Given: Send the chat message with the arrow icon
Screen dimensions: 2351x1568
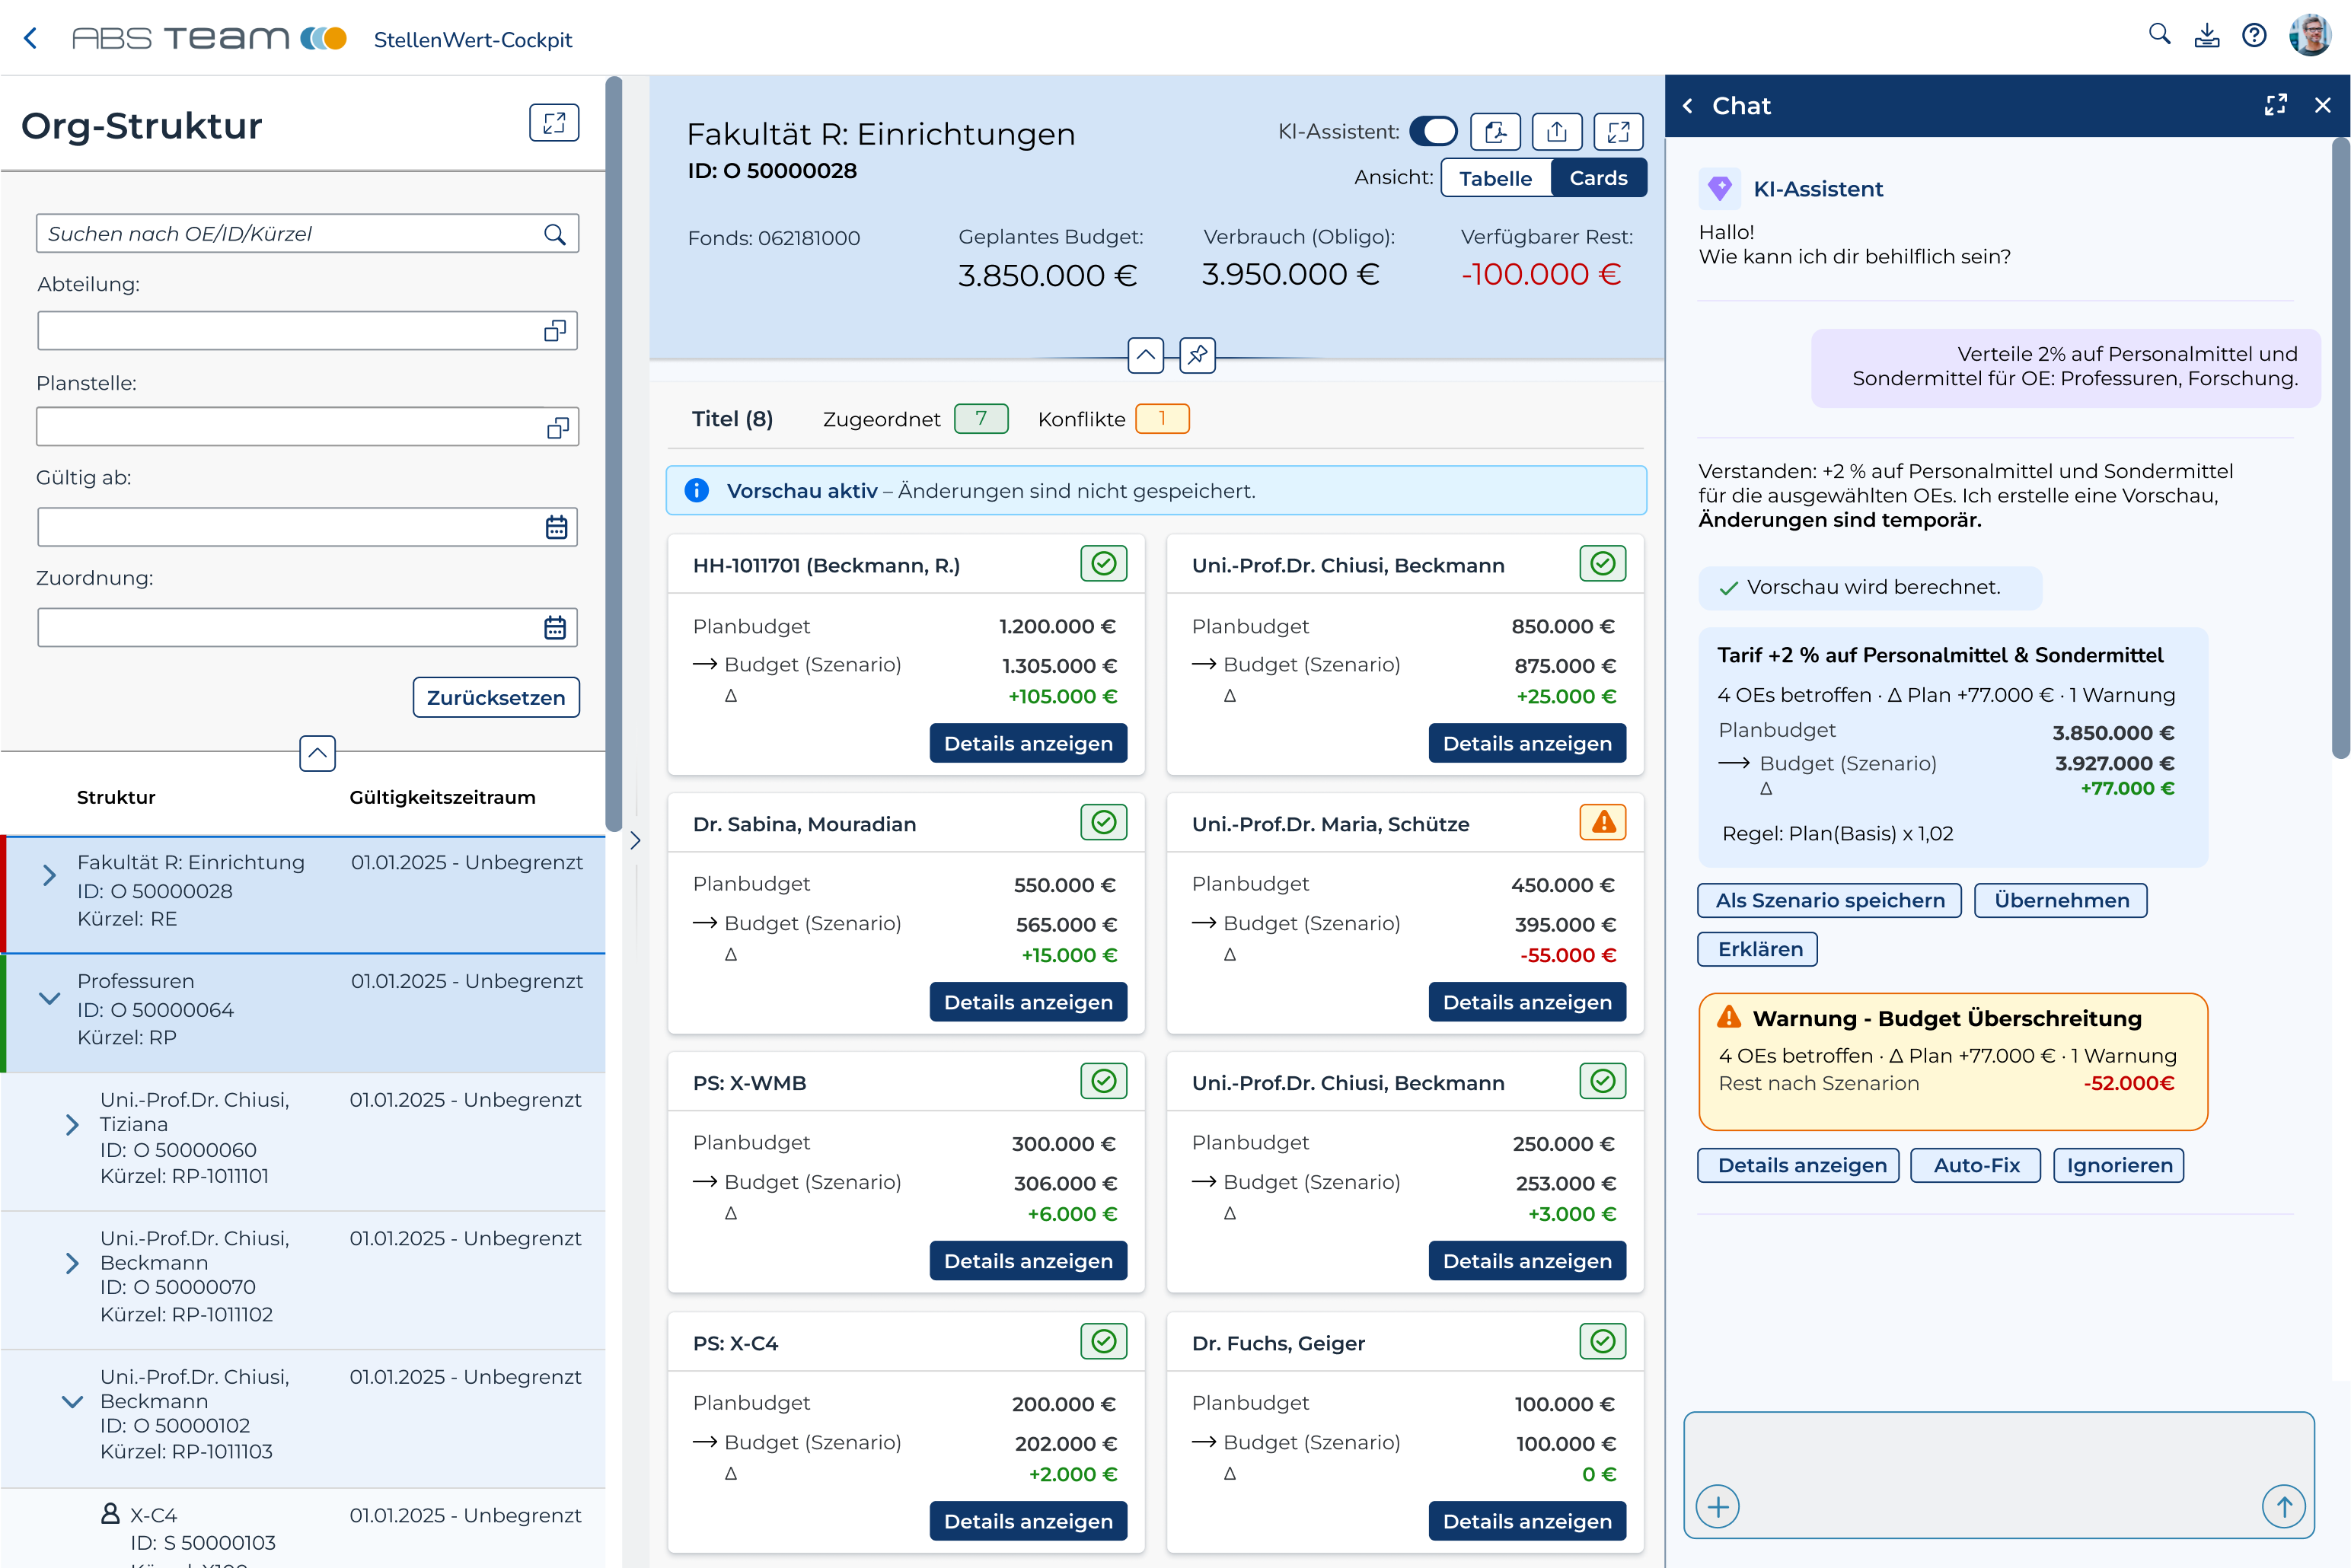Looking at the screenshot, I should [2283, 1506].
